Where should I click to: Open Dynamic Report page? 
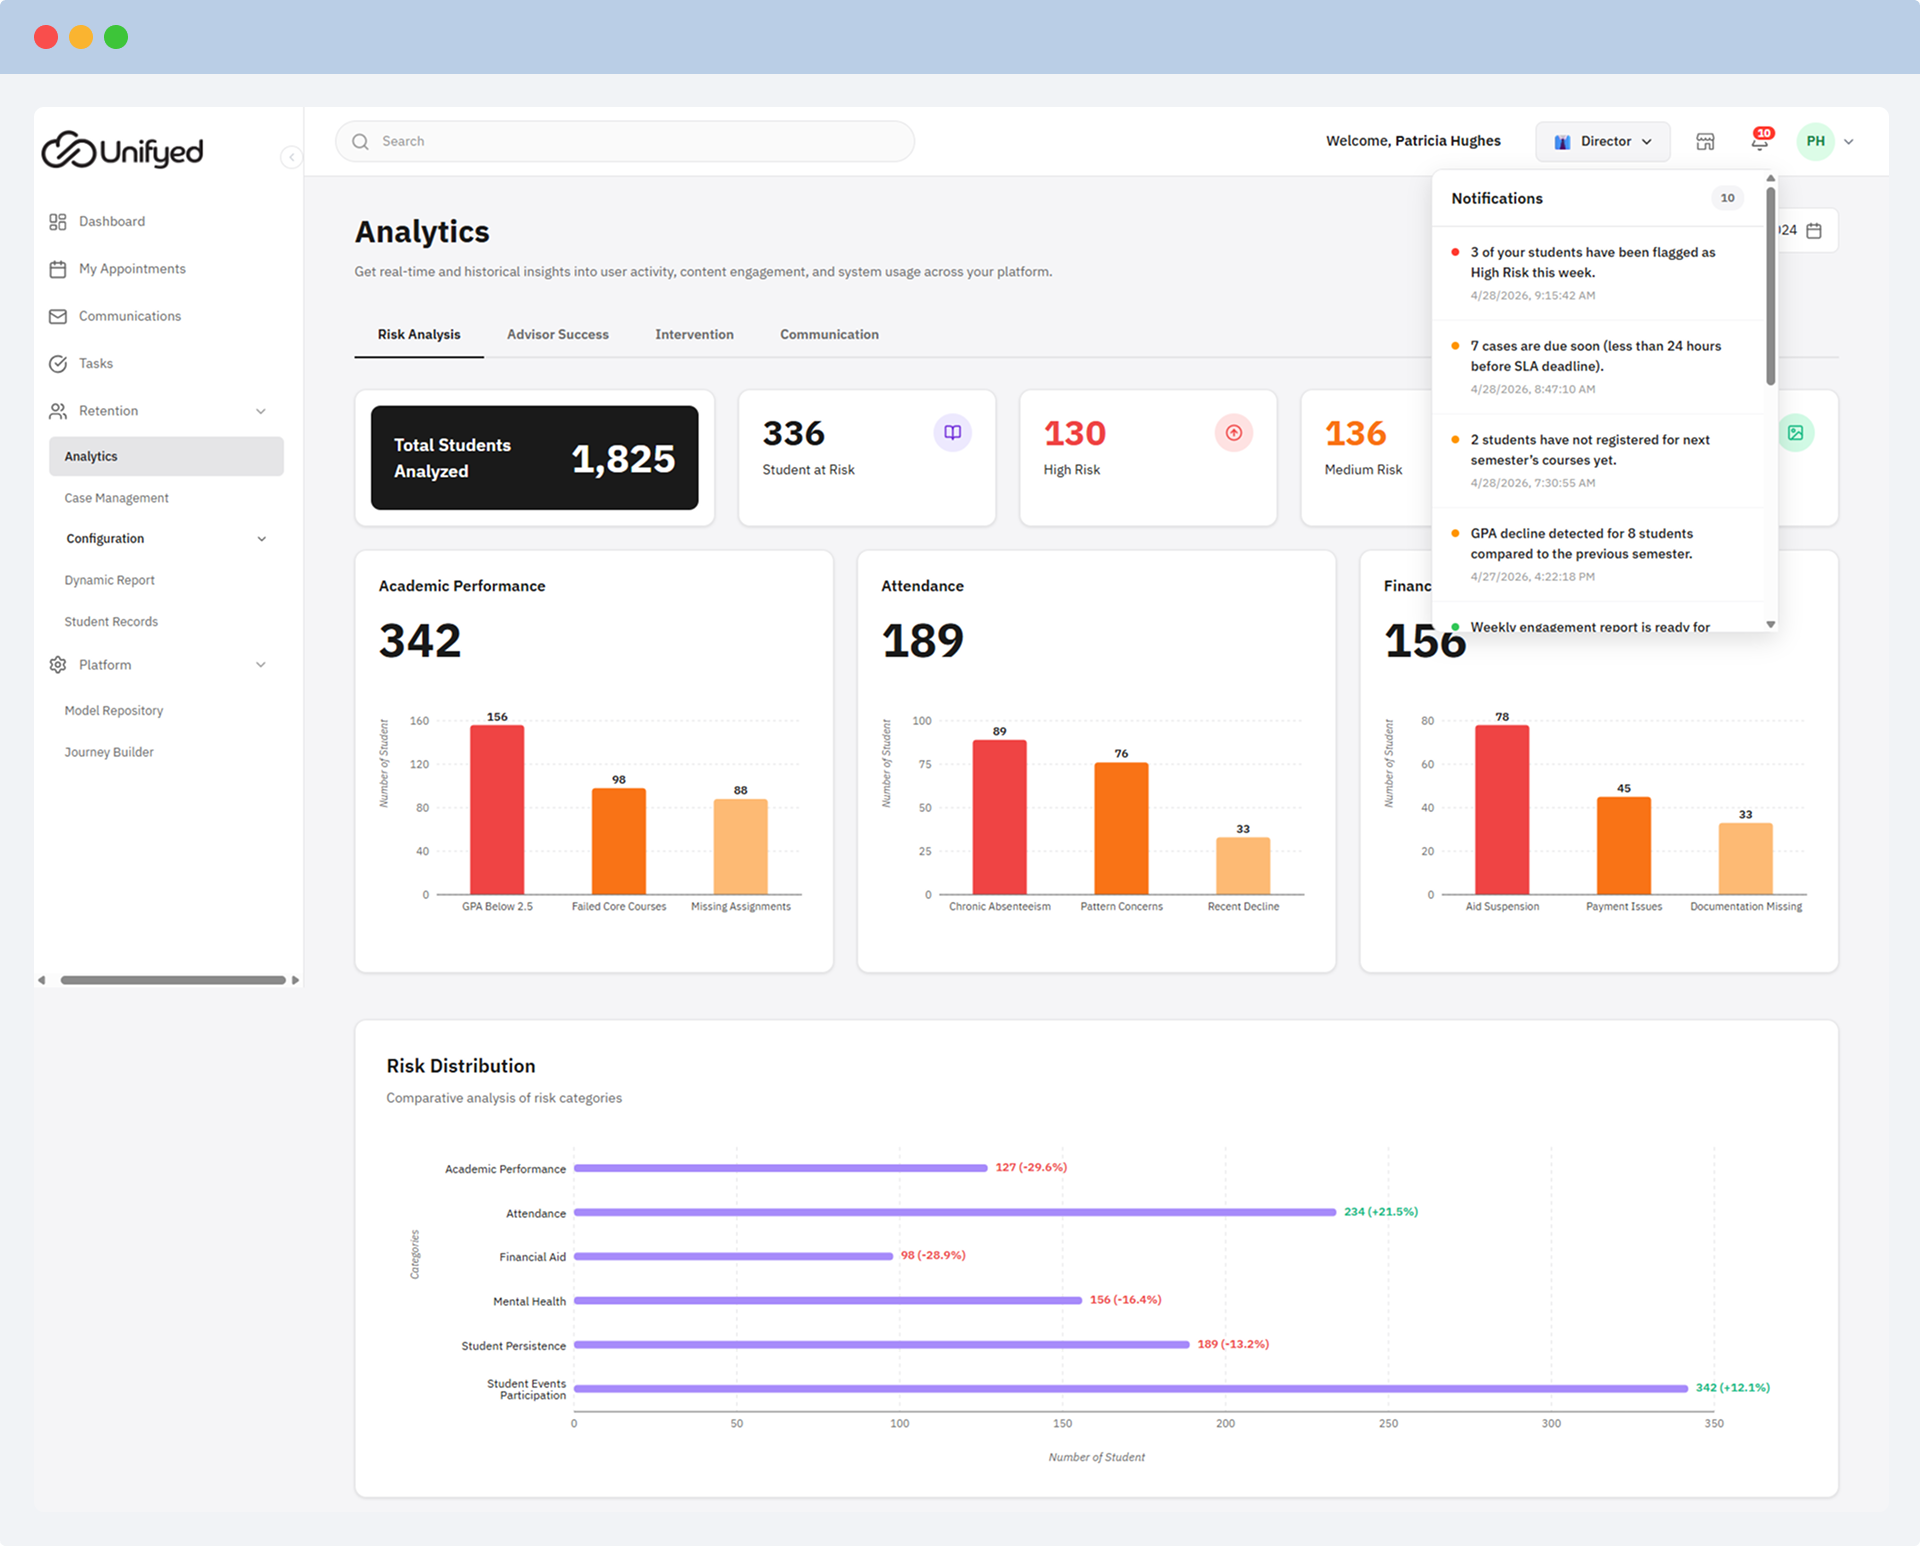(109, 580)
